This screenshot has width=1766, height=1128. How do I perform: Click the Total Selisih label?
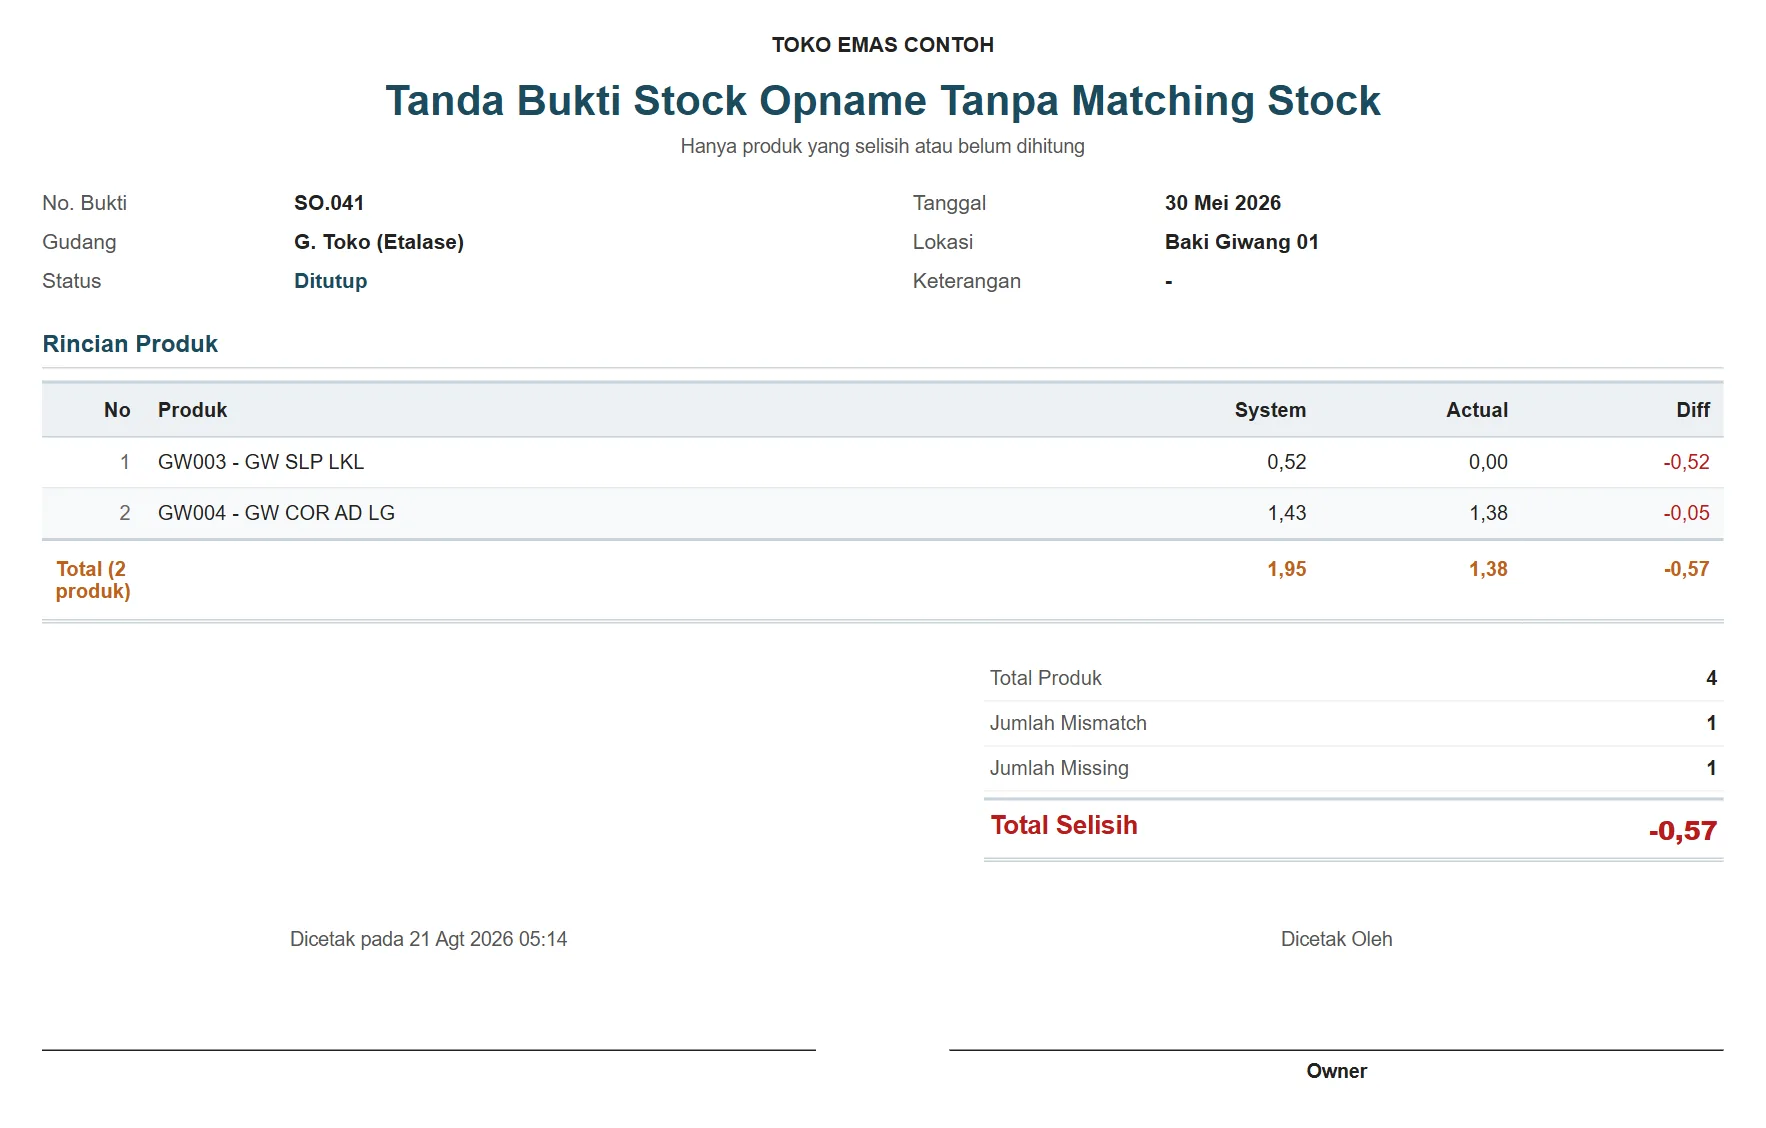1064,825
